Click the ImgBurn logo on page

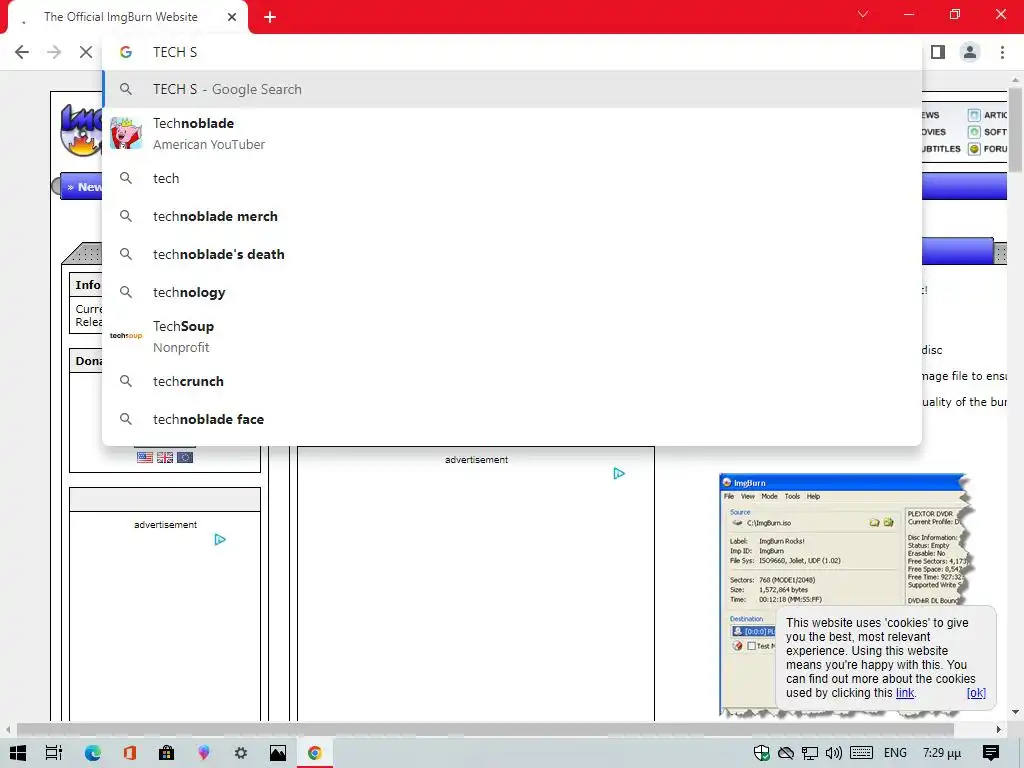(81, 131)
